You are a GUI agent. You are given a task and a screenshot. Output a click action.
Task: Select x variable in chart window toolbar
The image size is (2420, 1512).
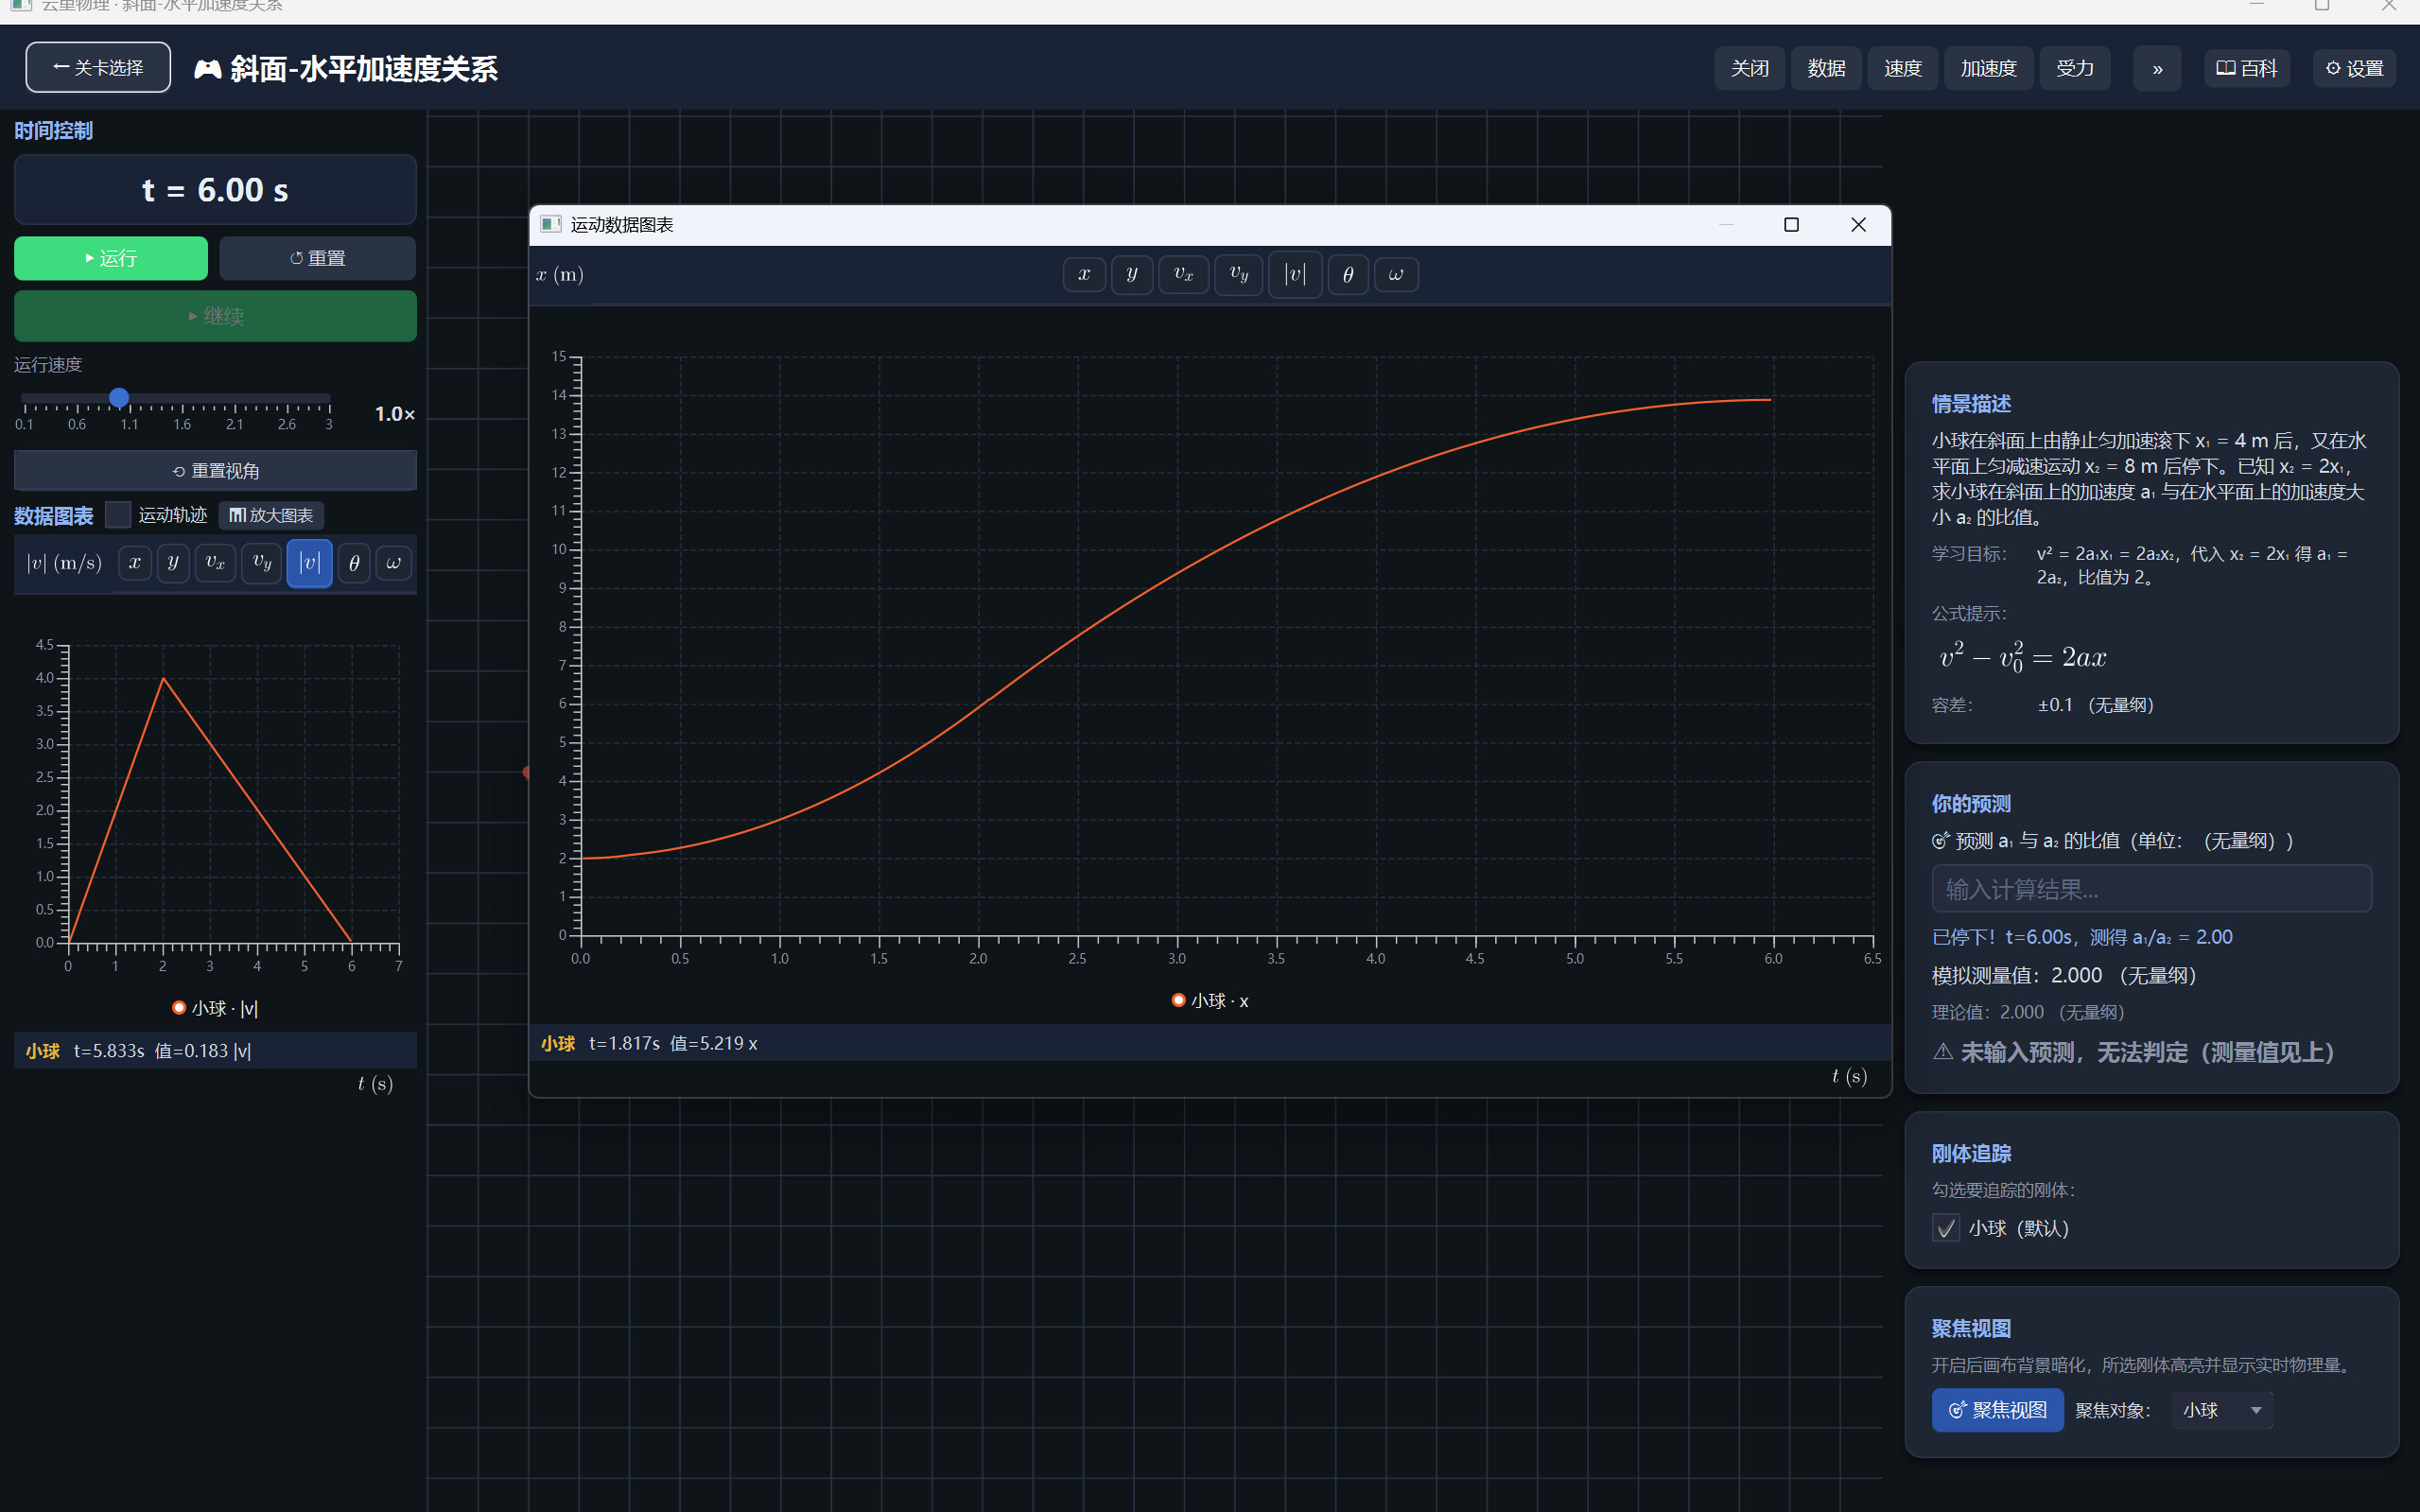1084,274
